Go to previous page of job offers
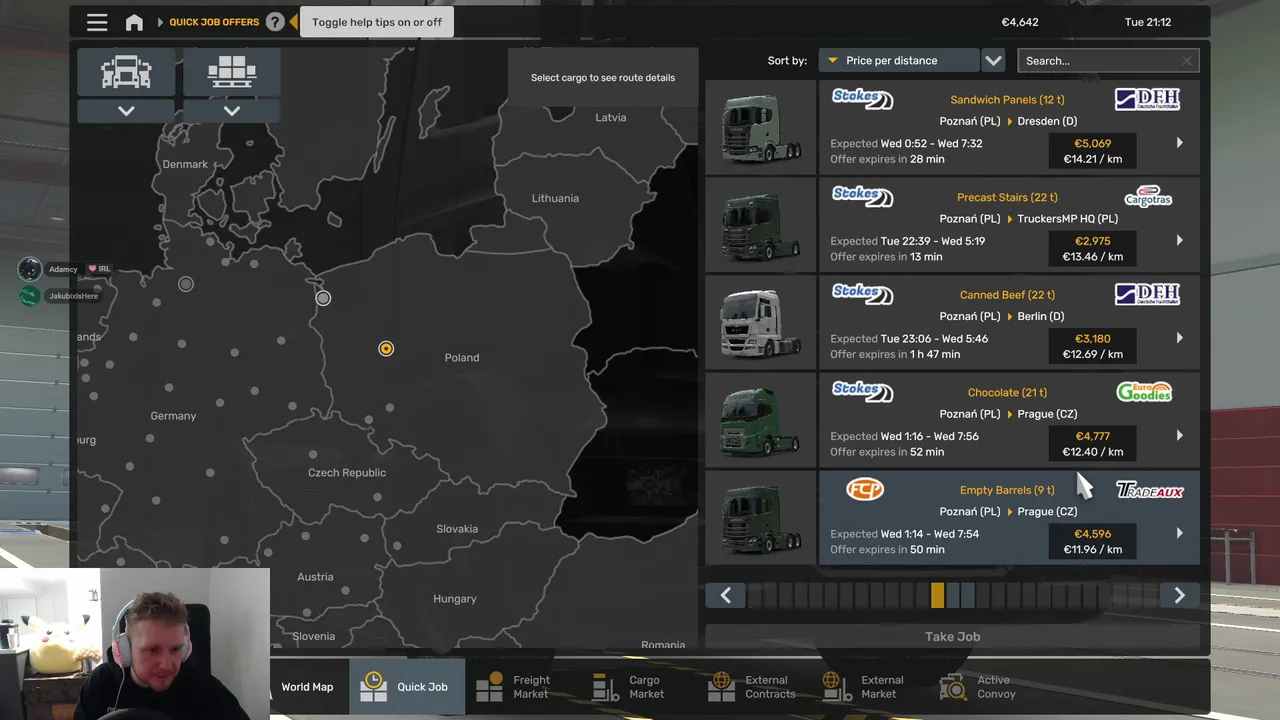This screenshot has height=720, width=1280. click(726, 595)
